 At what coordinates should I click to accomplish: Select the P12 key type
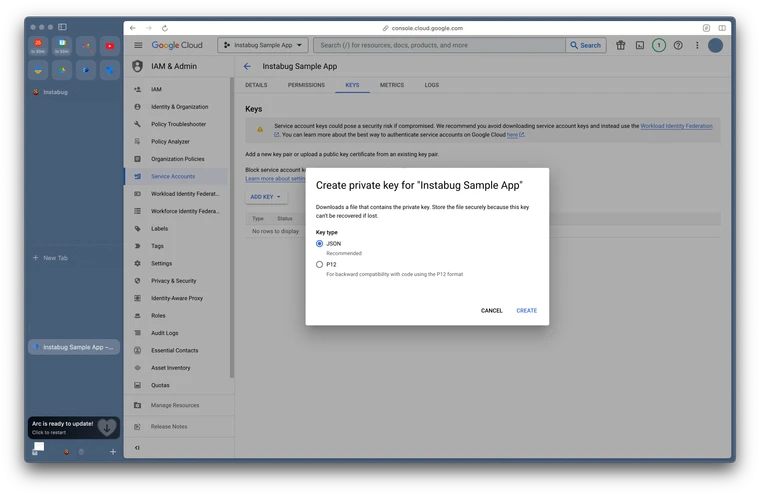pyautogui.click(x=320, y=265)
